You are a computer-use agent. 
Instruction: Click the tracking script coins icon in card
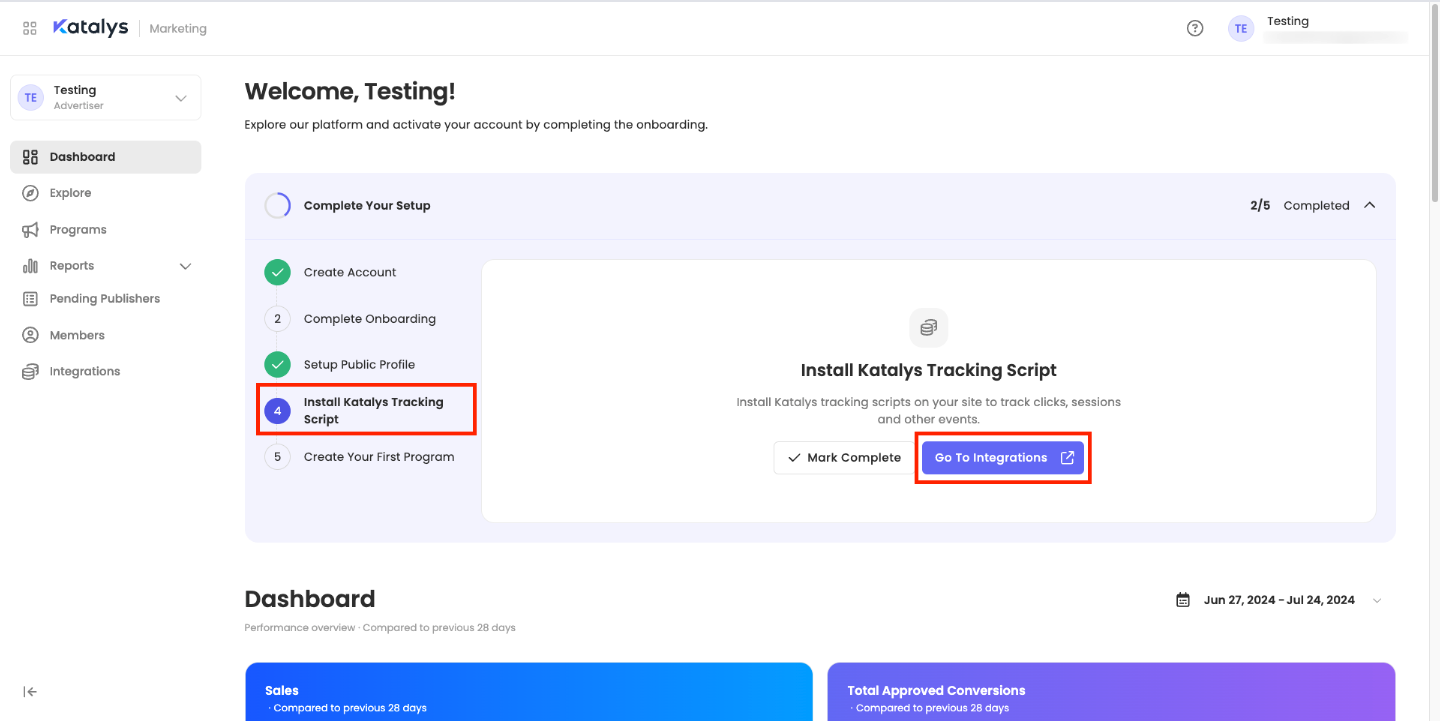(x=929, y=328)
